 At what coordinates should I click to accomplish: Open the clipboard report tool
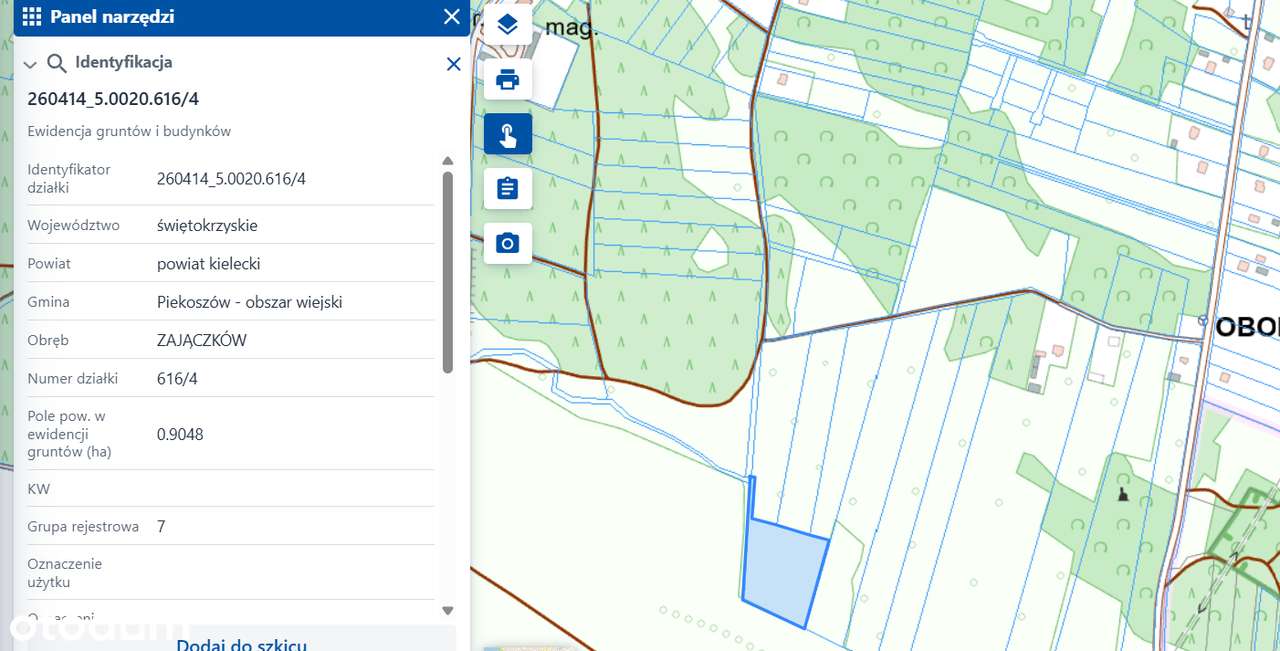[x=508, y=188]
